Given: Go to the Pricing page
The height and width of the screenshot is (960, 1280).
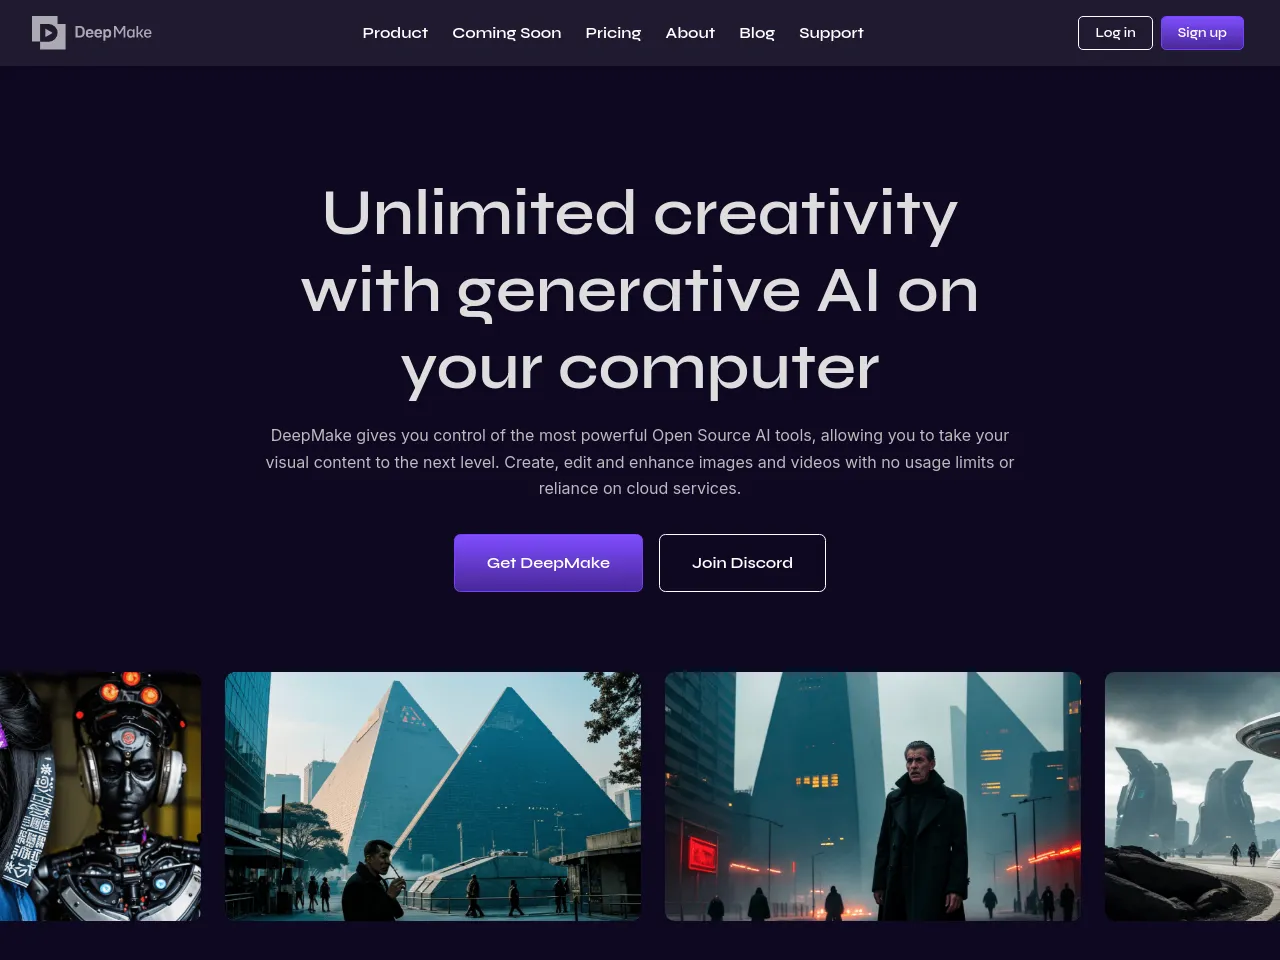Looking at the screenshot, I should click(613, 33).
